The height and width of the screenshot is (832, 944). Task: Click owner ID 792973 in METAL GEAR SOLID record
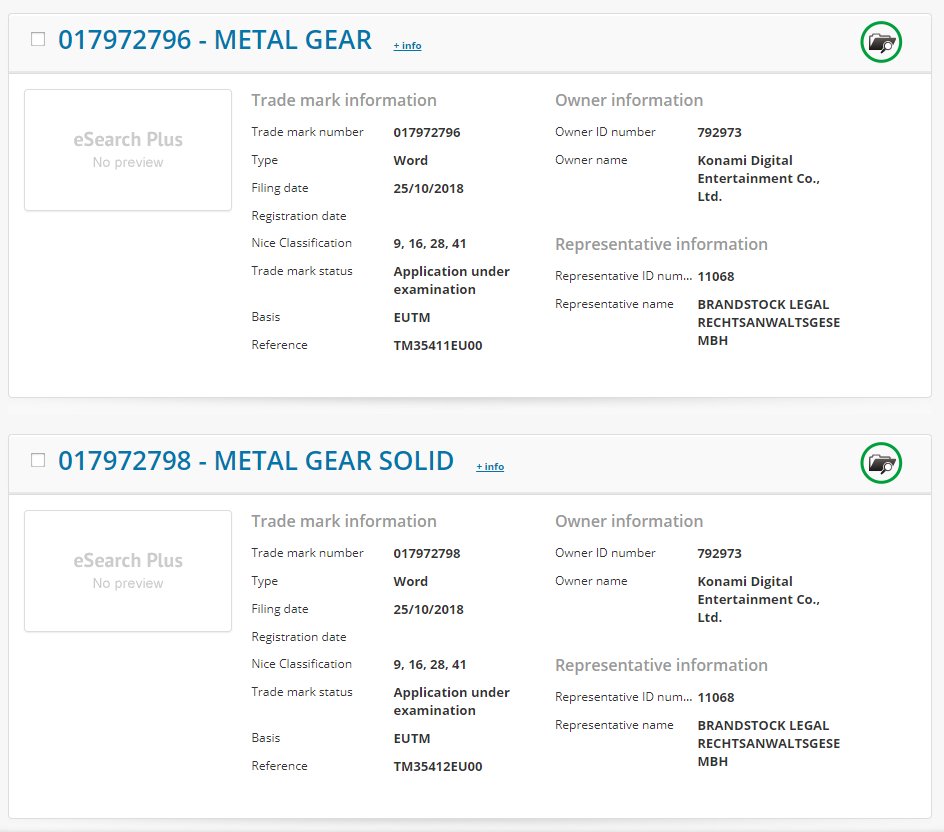tap(719, 553)
